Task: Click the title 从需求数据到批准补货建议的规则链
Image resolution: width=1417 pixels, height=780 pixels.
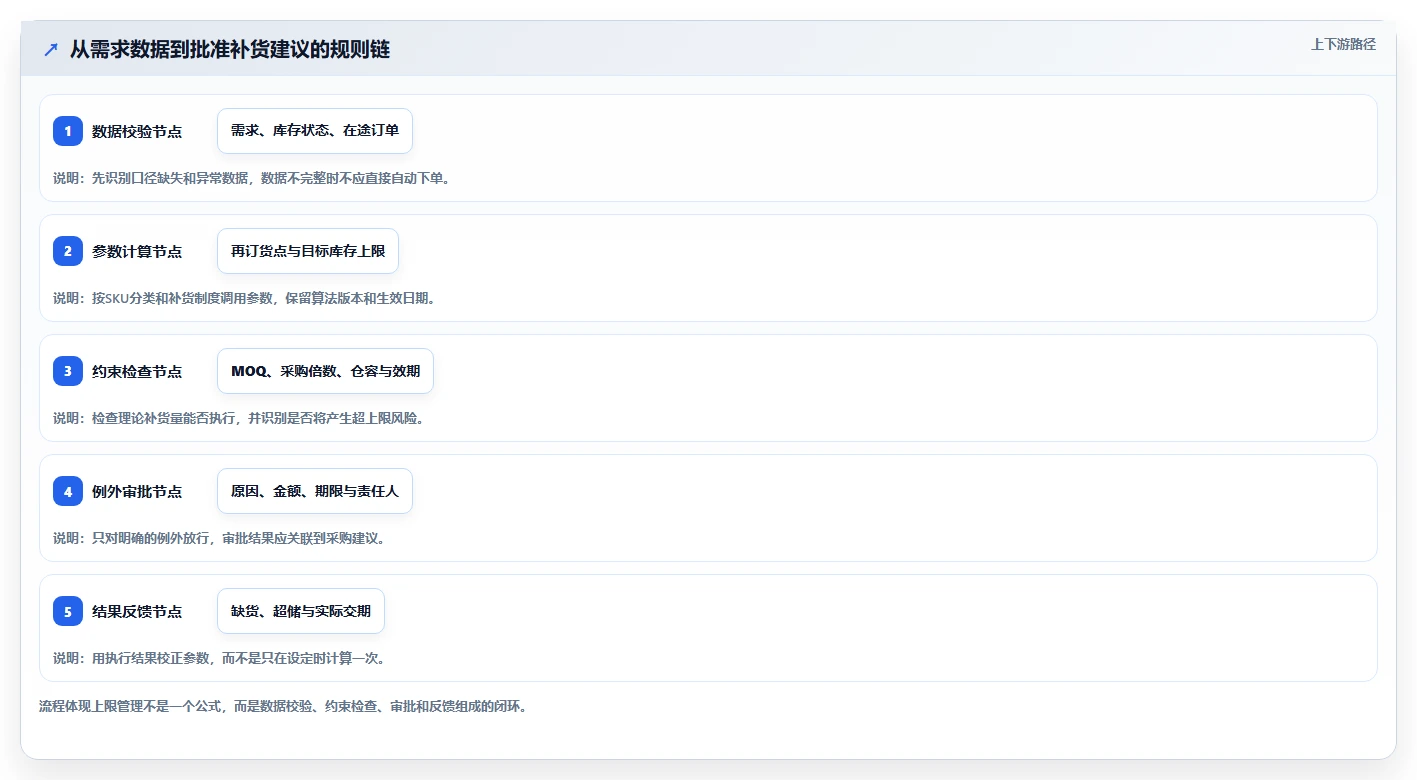Action: click(230, 49)
